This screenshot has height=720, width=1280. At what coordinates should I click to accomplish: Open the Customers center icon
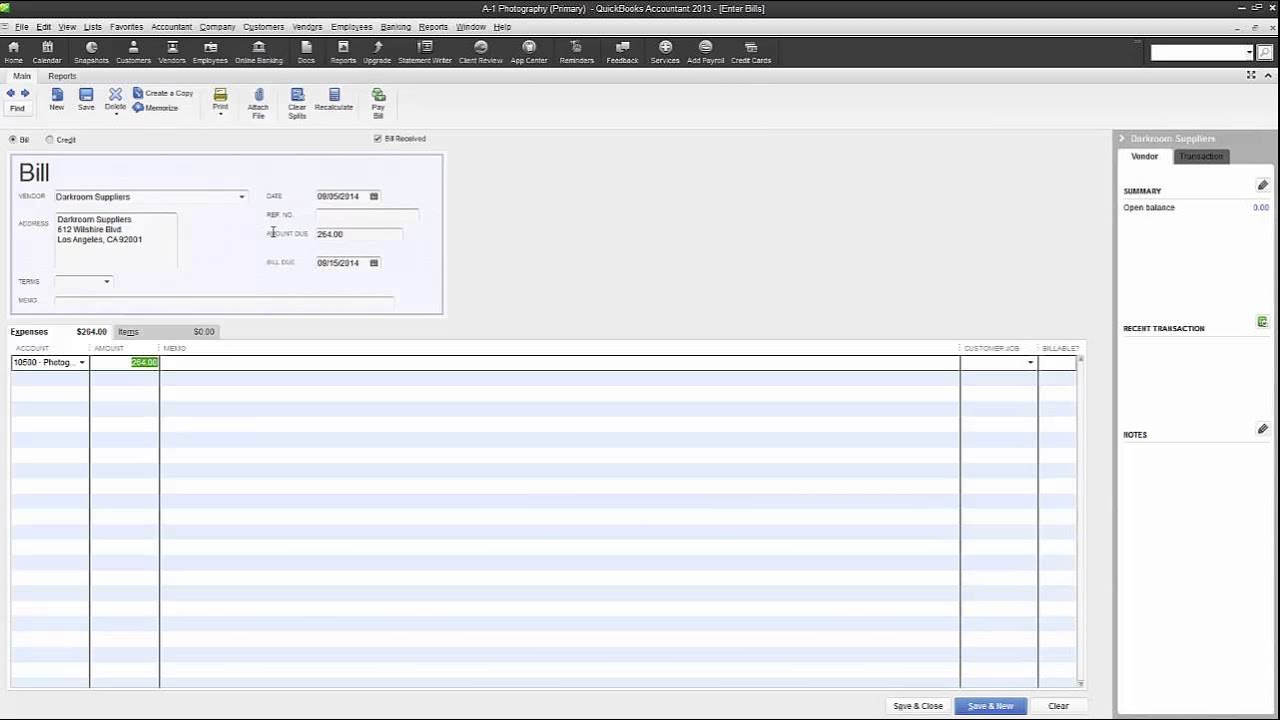[133, 52]
